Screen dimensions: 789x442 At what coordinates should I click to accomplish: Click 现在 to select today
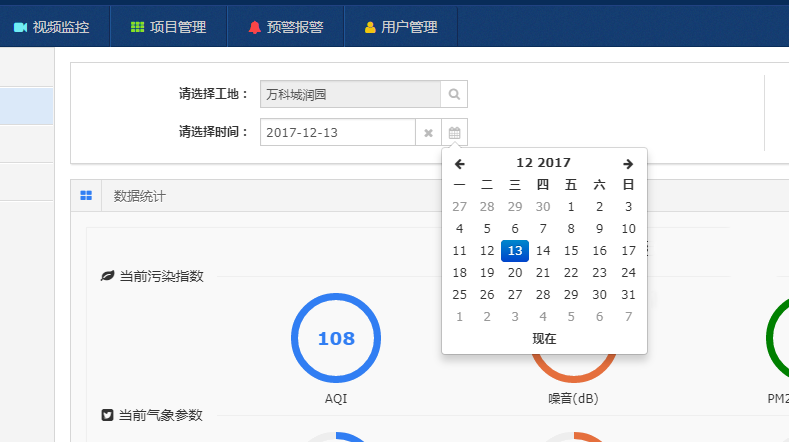click(x=544, y=339)
